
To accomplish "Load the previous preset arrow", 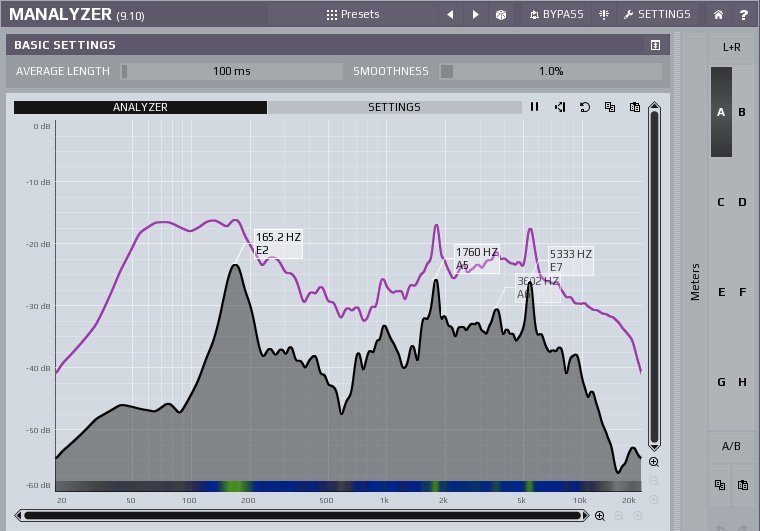I will (x=450, y=15).
